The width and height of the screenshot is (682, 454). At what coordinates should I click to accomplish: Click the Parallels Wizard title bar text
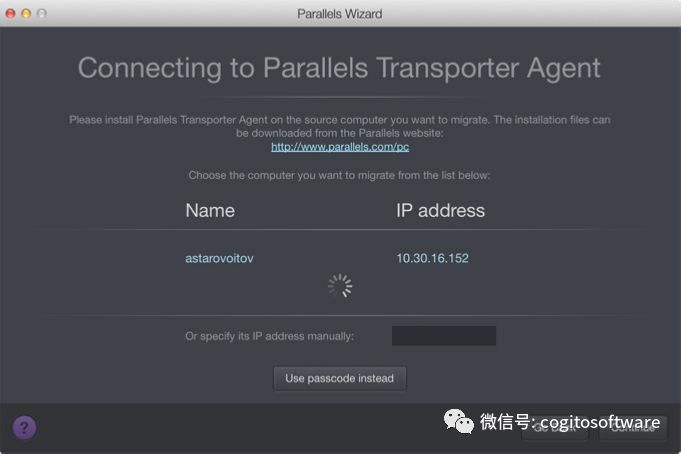tap(340, 14)
